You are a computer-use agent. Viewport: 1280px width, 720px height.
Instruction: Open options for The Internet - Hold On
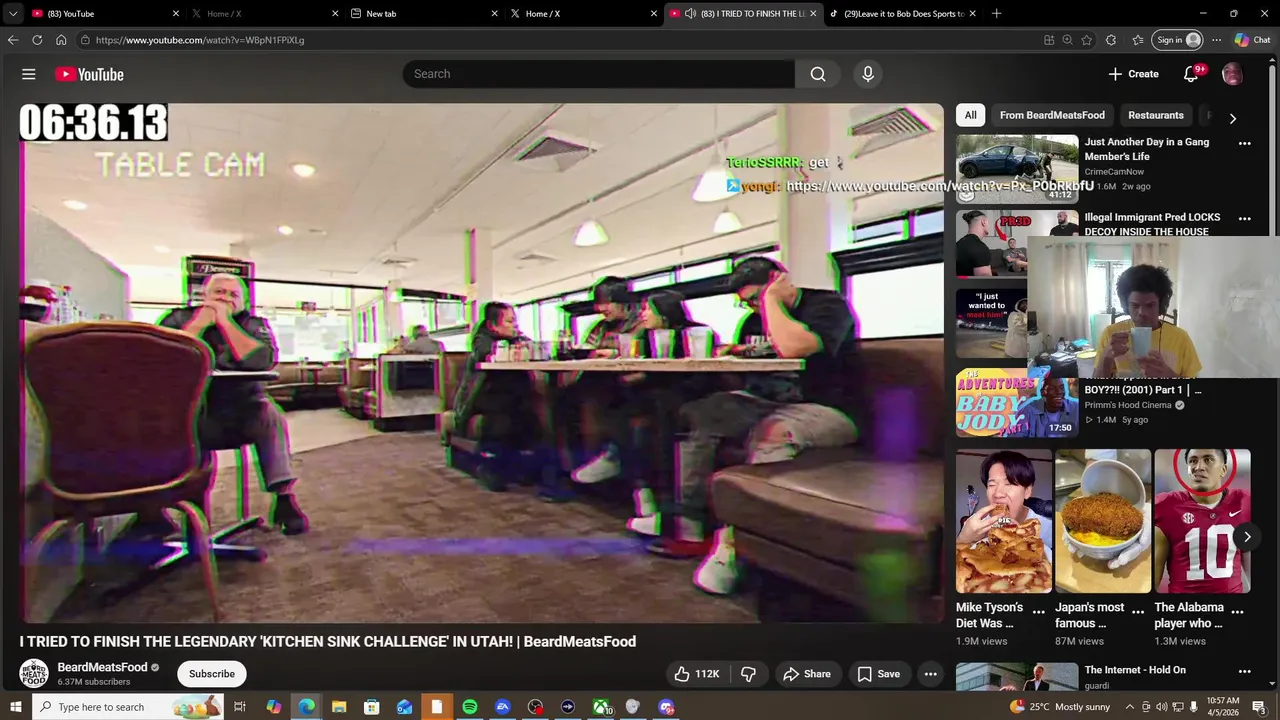(x=1244, y=671)
